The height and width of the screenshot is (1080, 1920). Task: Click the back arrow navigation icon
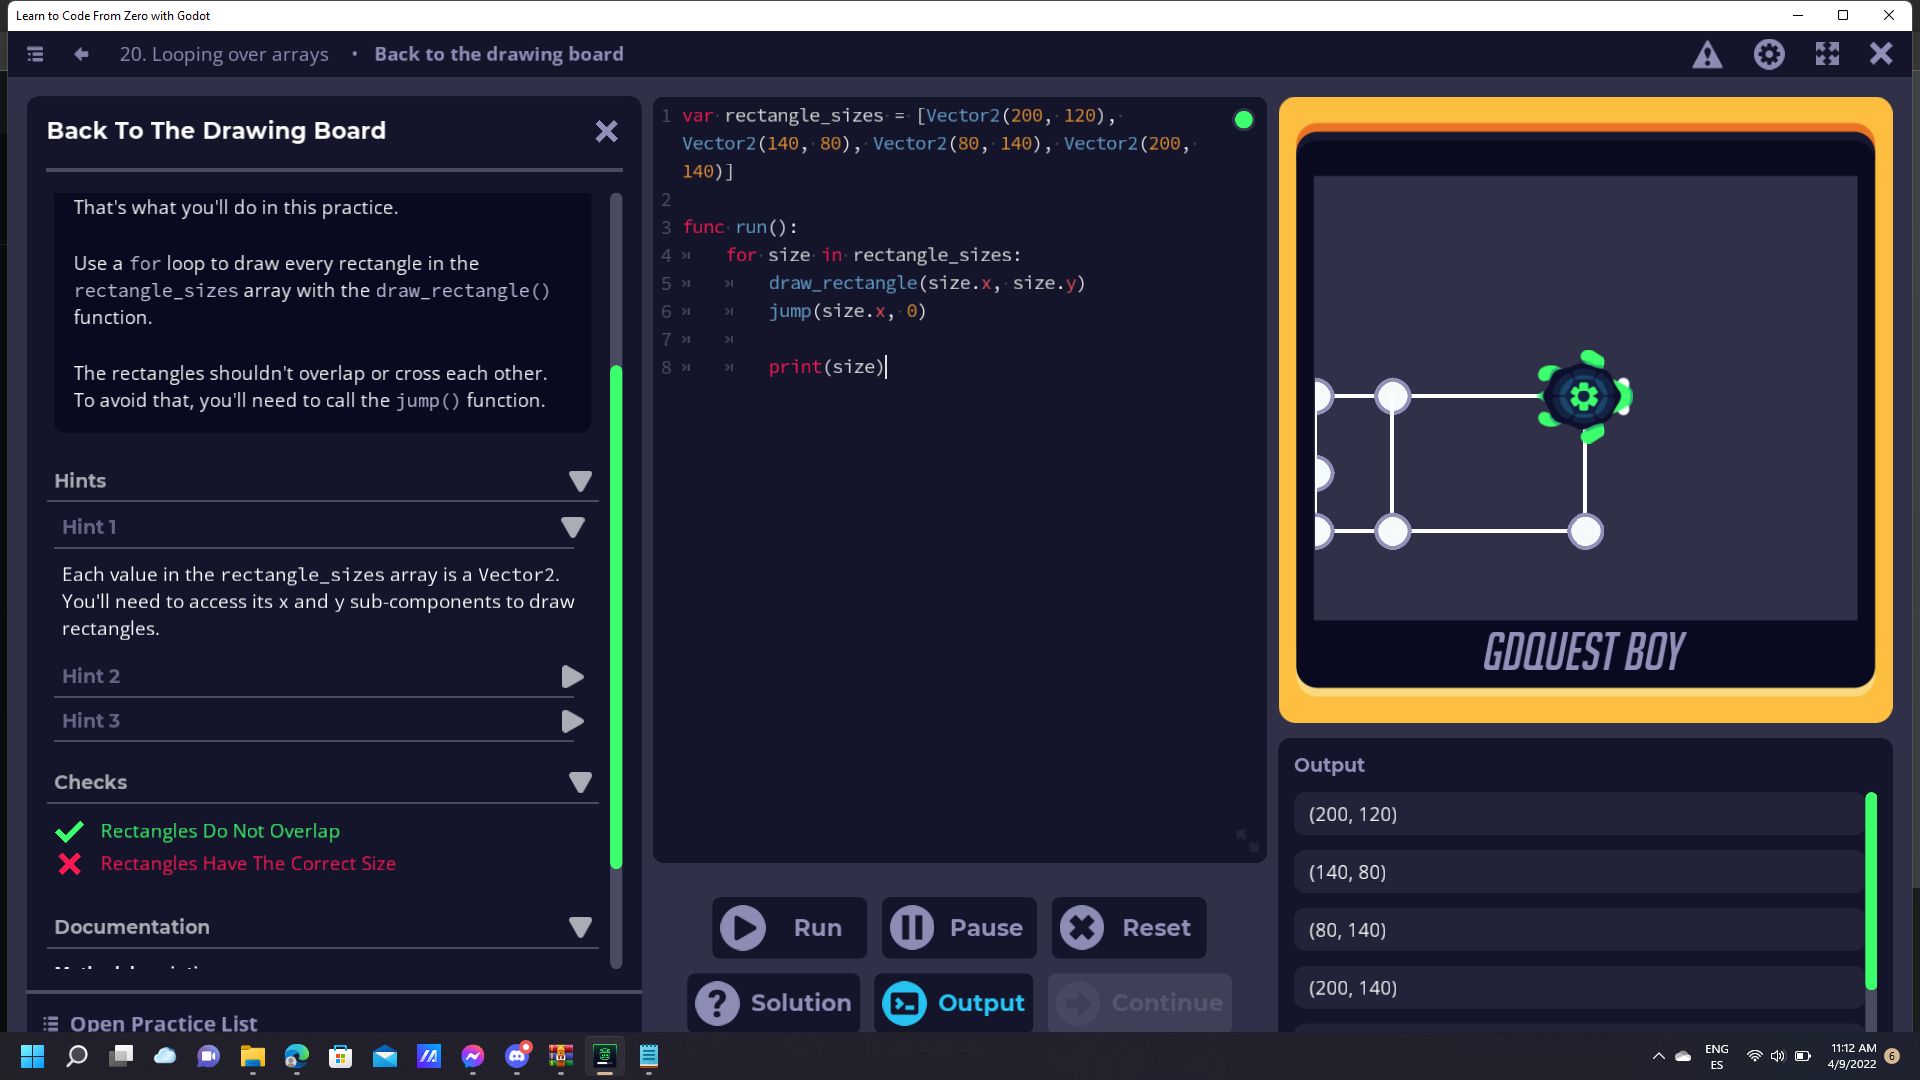tap(81, 54)
